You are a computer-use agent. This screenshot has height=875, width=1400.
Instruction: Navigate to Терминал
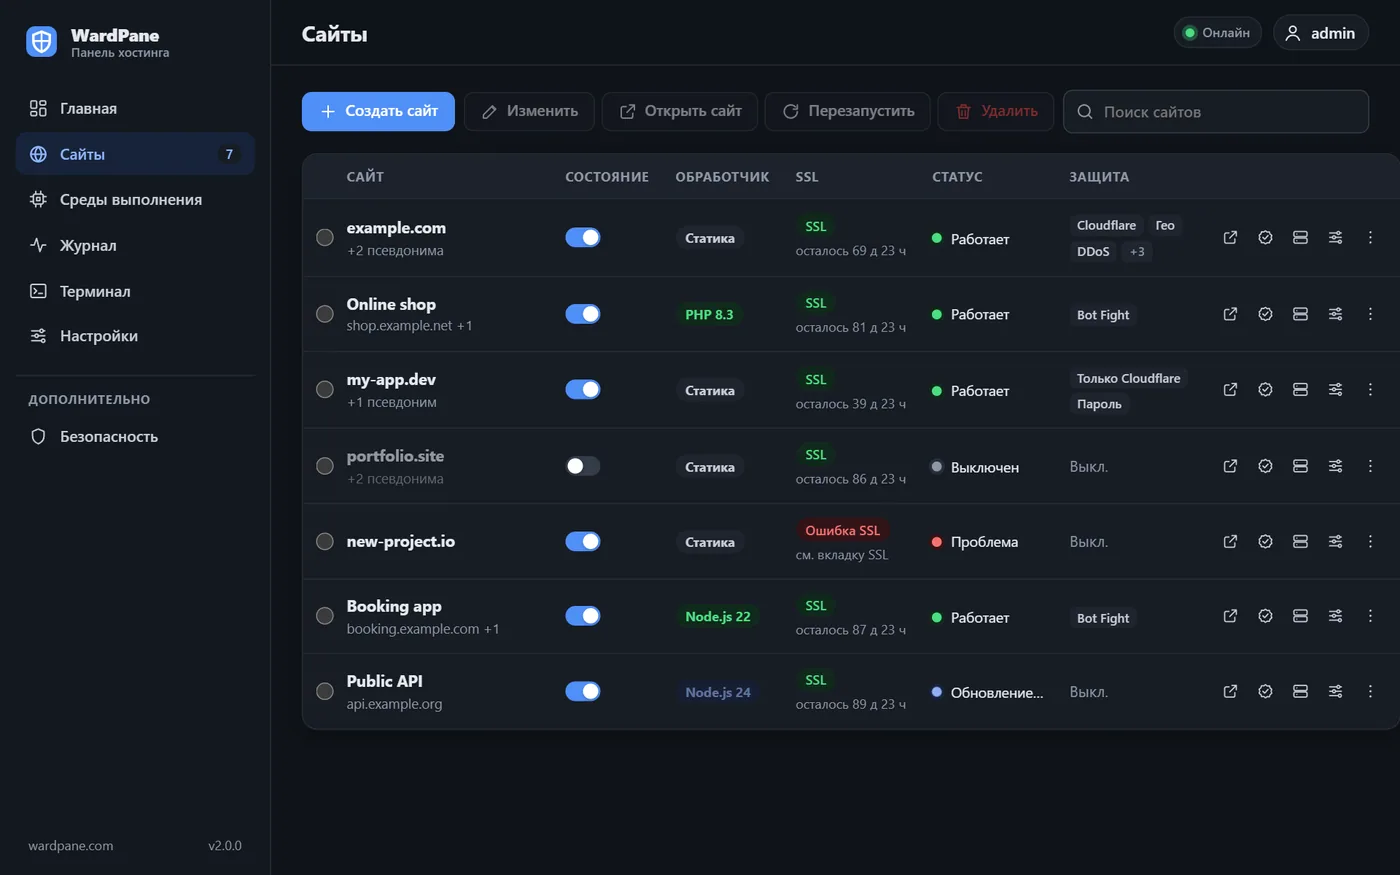point(135,292)
